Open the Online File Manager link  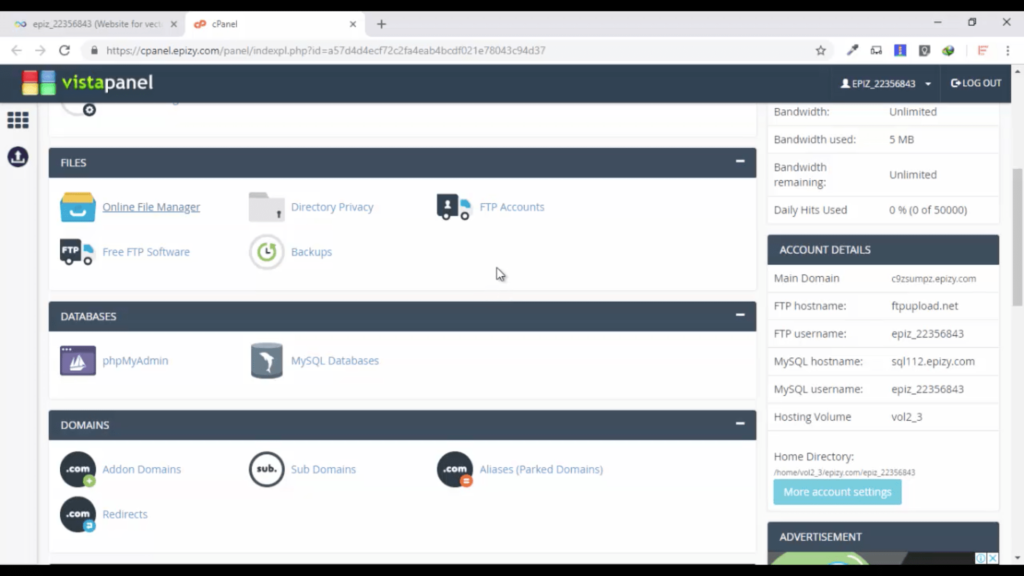(151, 207)
